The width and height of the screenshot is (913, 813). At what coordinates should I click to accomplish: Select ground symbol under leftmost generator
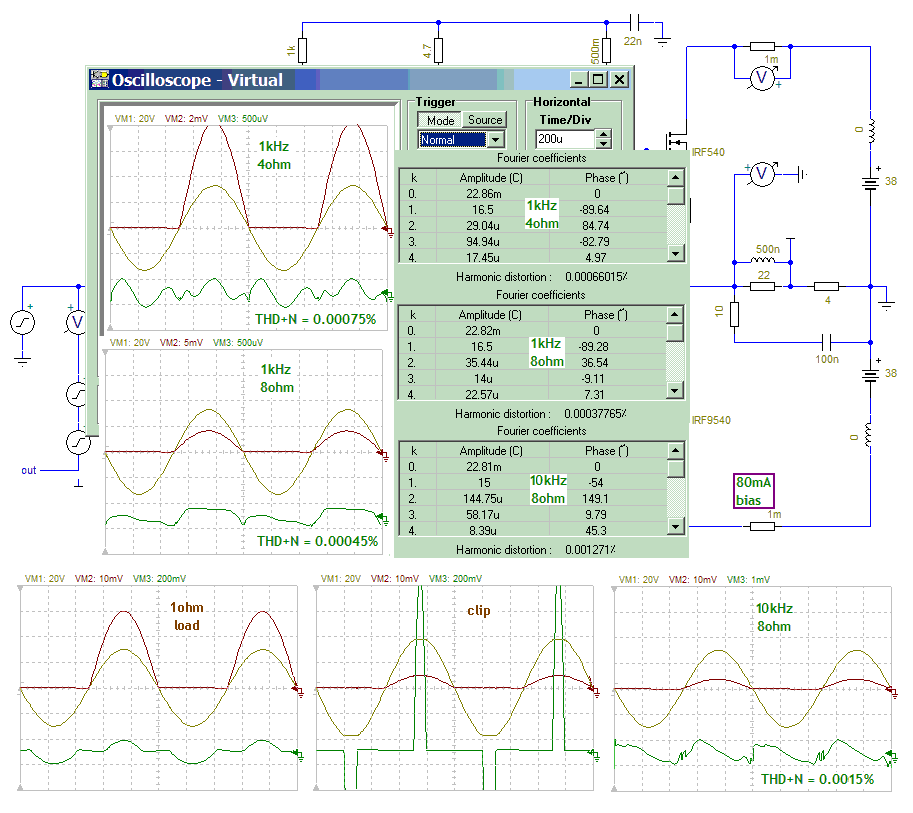[x=22, y=360]
